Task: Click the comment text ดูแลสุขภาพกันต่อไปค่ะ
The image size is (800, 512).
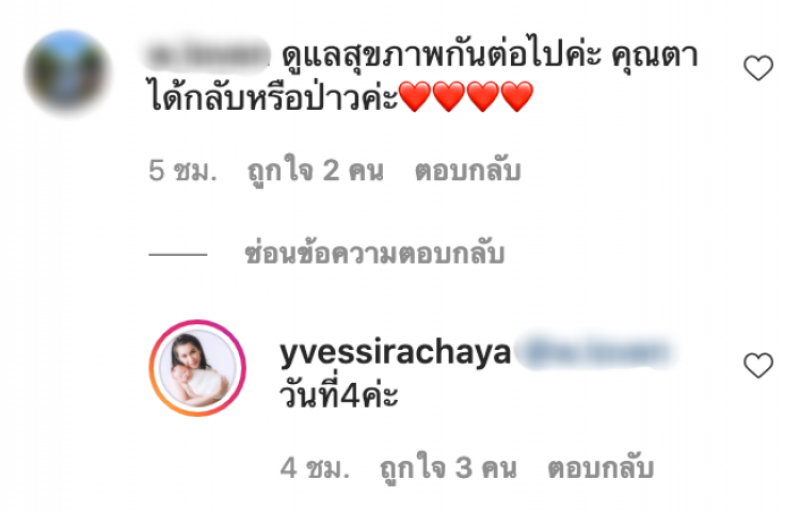Action: (442, 54)
